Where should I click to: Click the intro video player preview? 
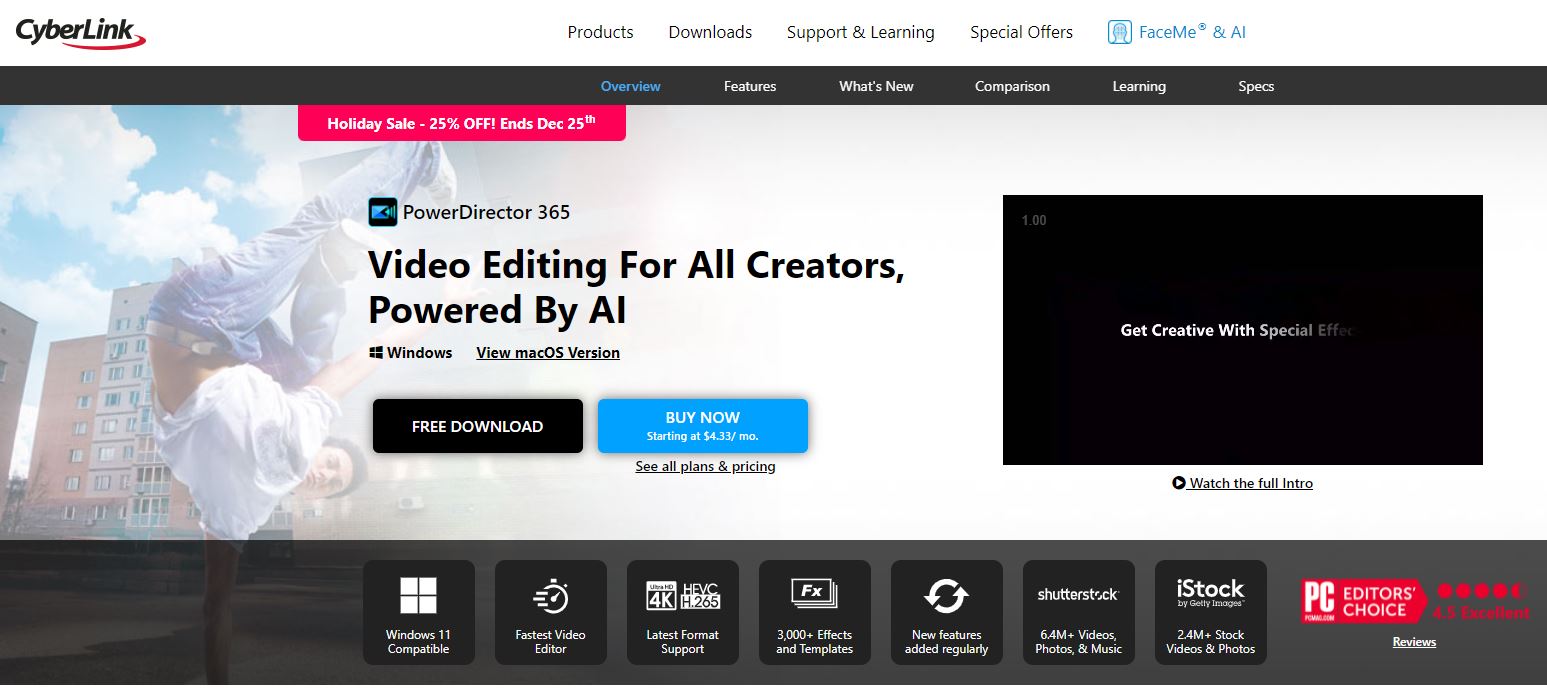1242,330
